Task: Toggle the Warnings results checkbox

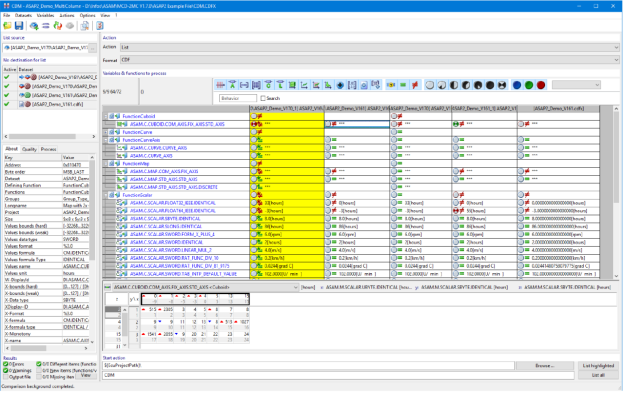Action: [6, 370]
